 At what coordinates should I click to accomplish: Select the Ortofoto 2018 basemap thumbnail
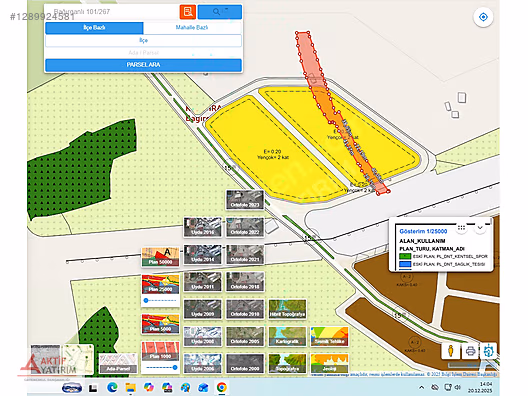click(x=245, y=282)
